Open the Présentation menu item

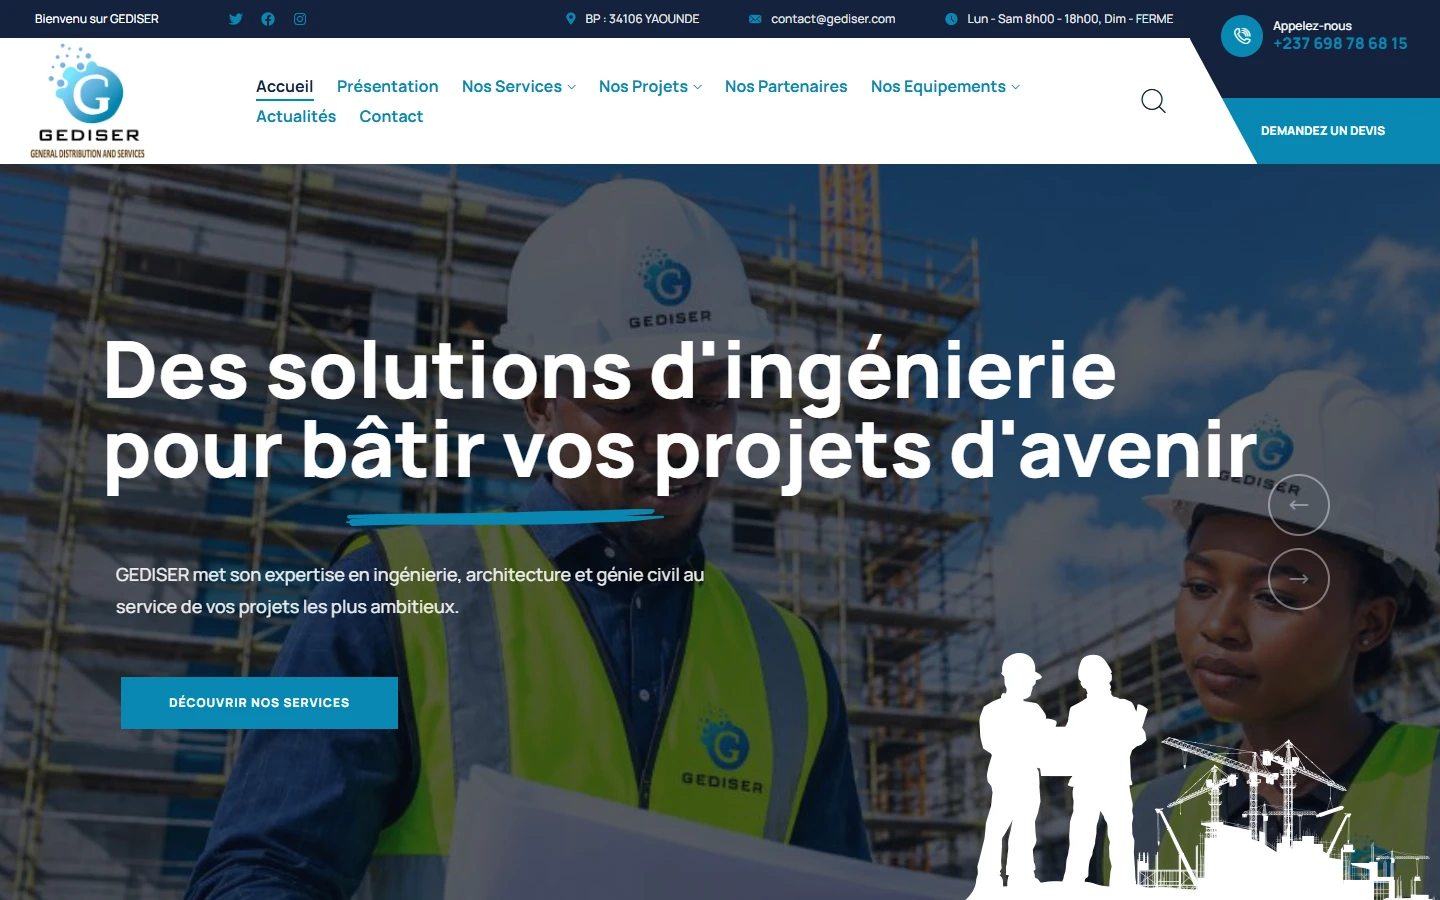pos(388,87)
